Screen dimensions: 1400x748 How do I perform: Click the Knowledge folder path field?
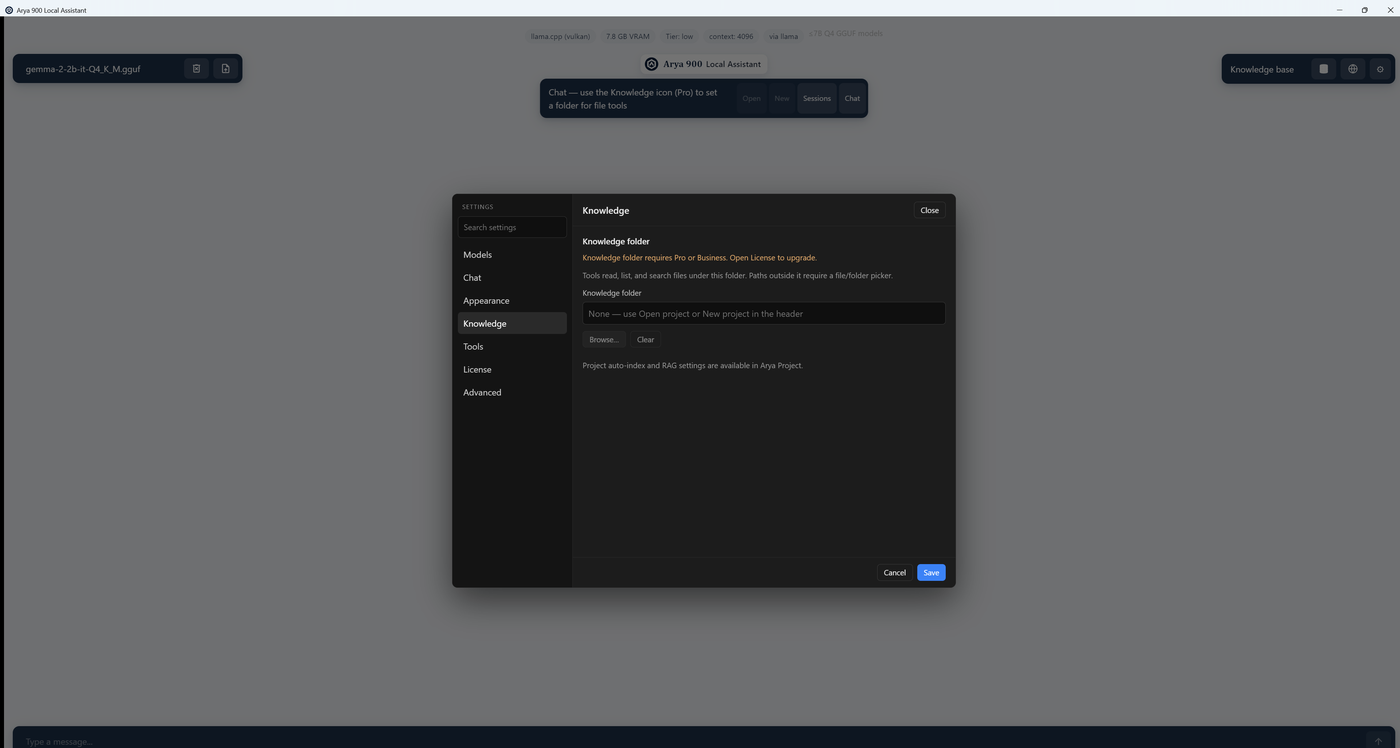[x=764, y=314]
